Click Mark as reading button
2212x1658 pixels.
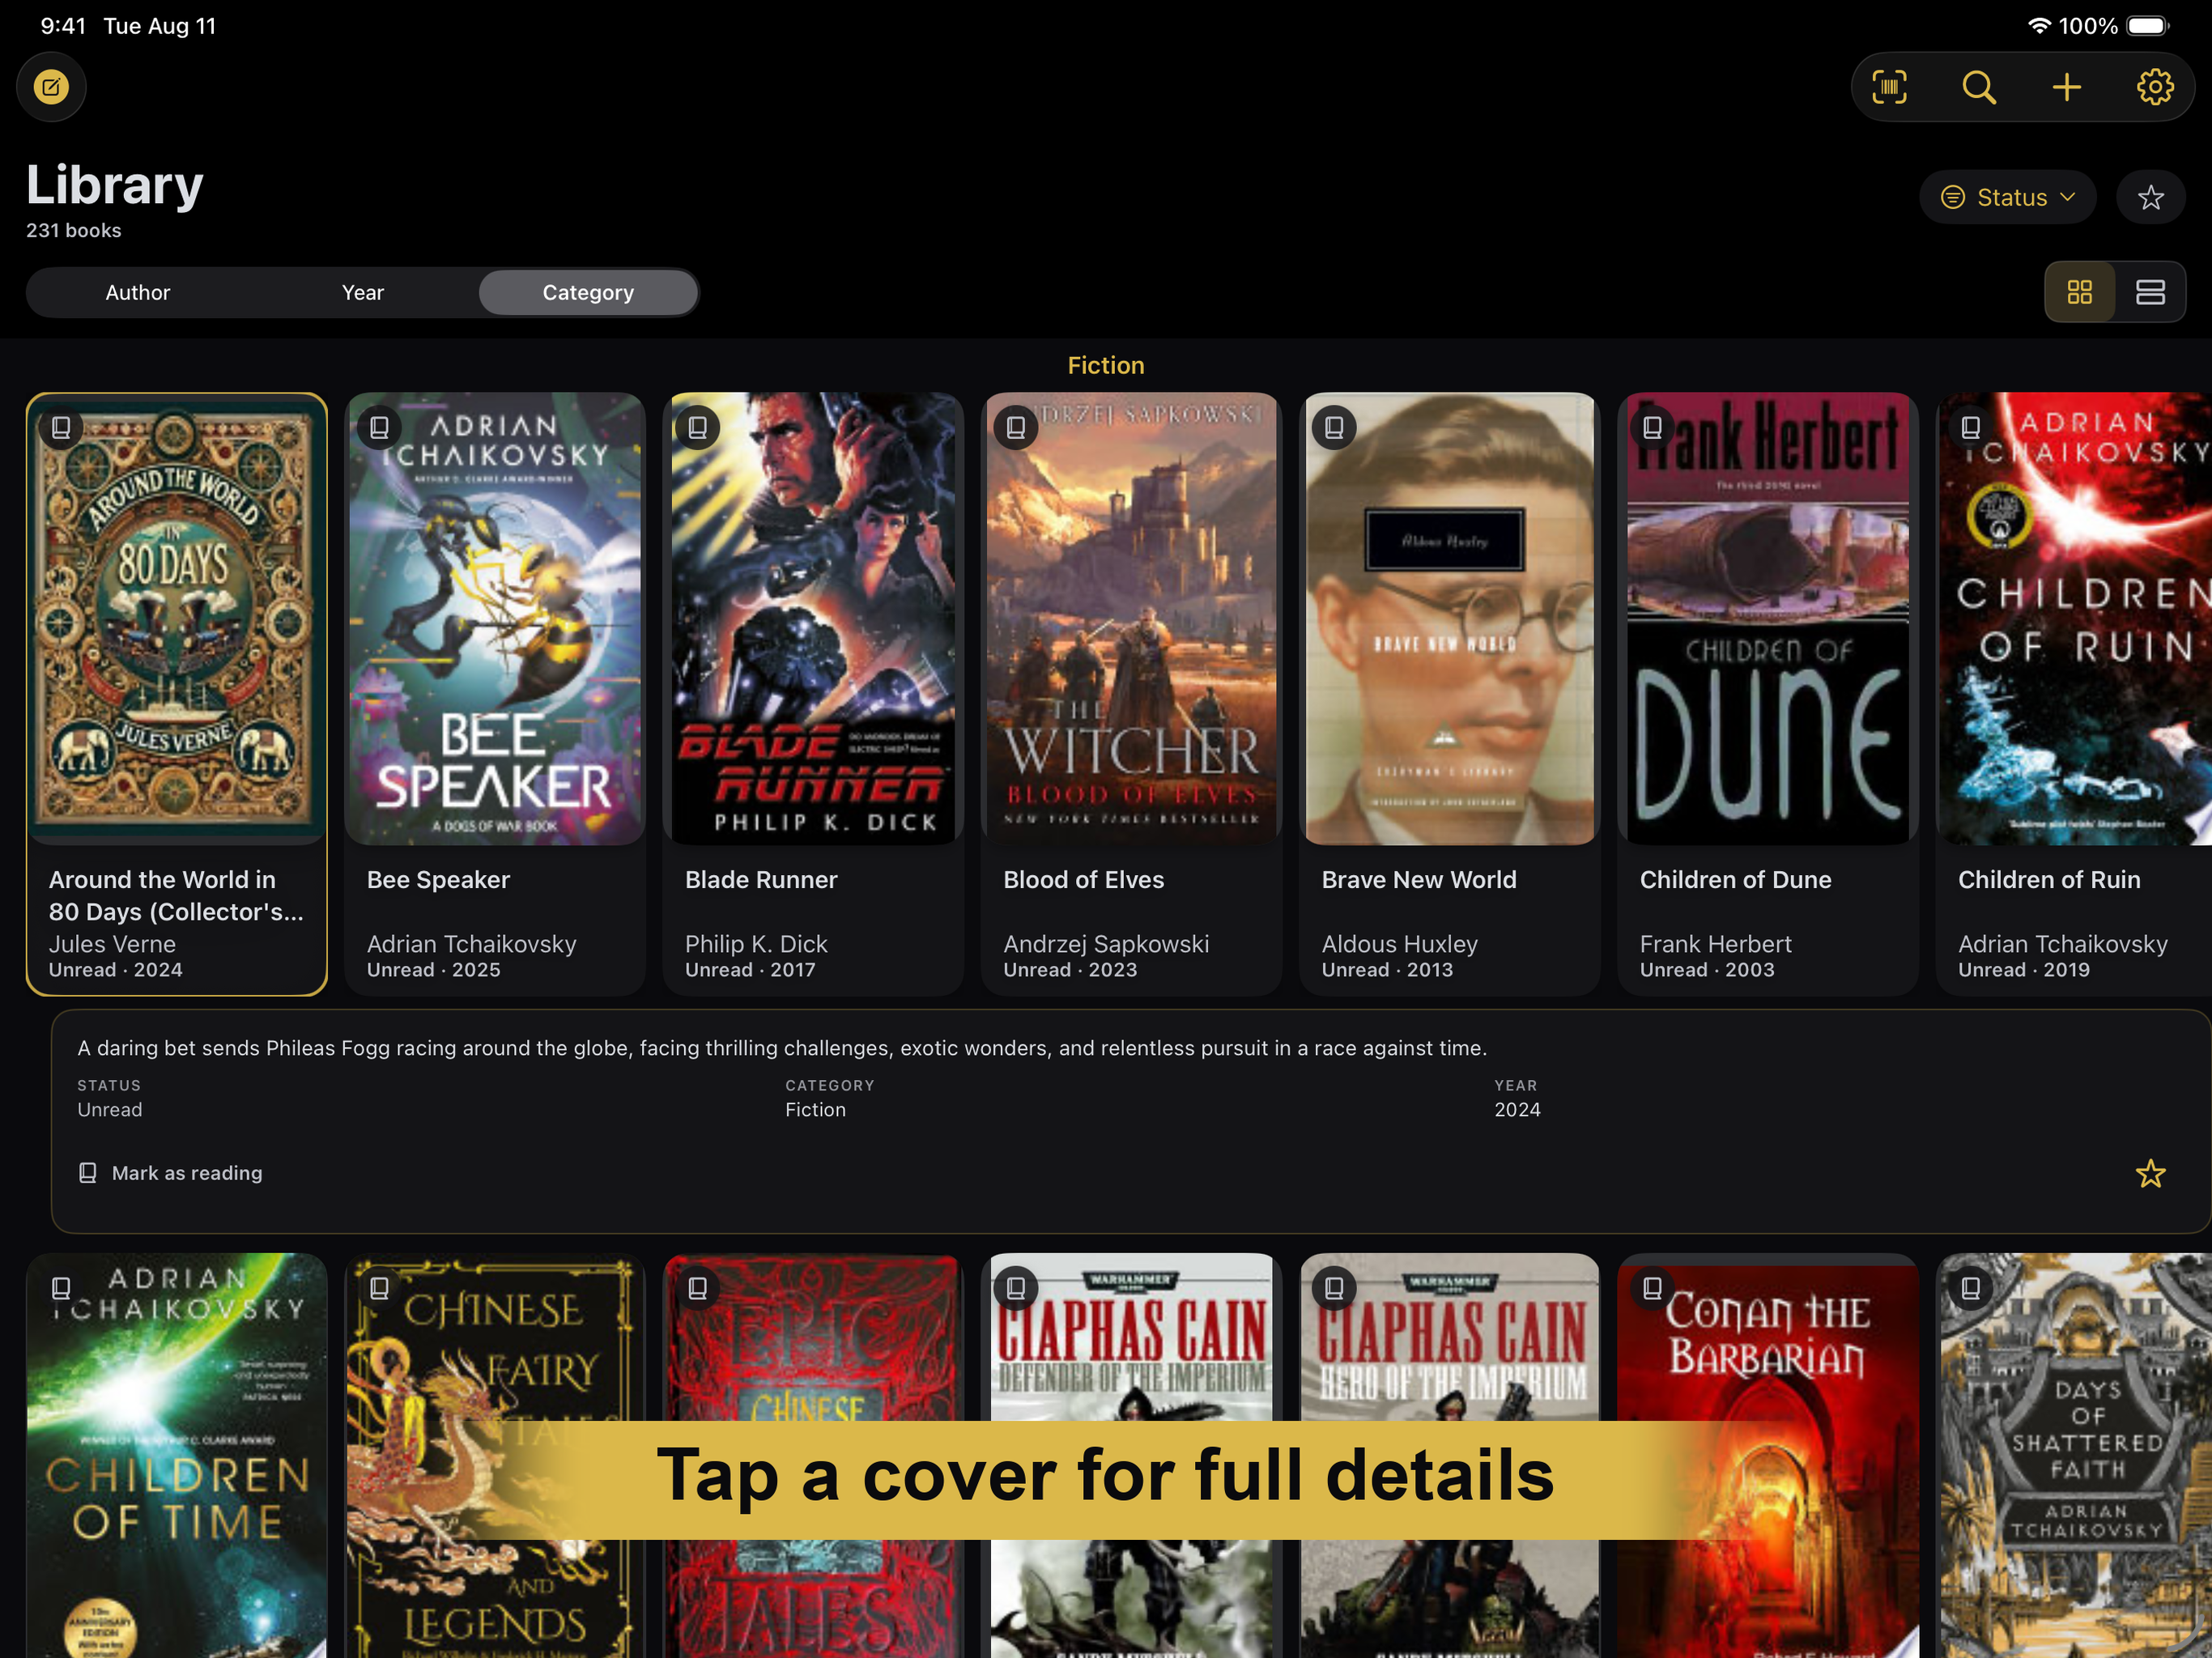[170, 1173]
